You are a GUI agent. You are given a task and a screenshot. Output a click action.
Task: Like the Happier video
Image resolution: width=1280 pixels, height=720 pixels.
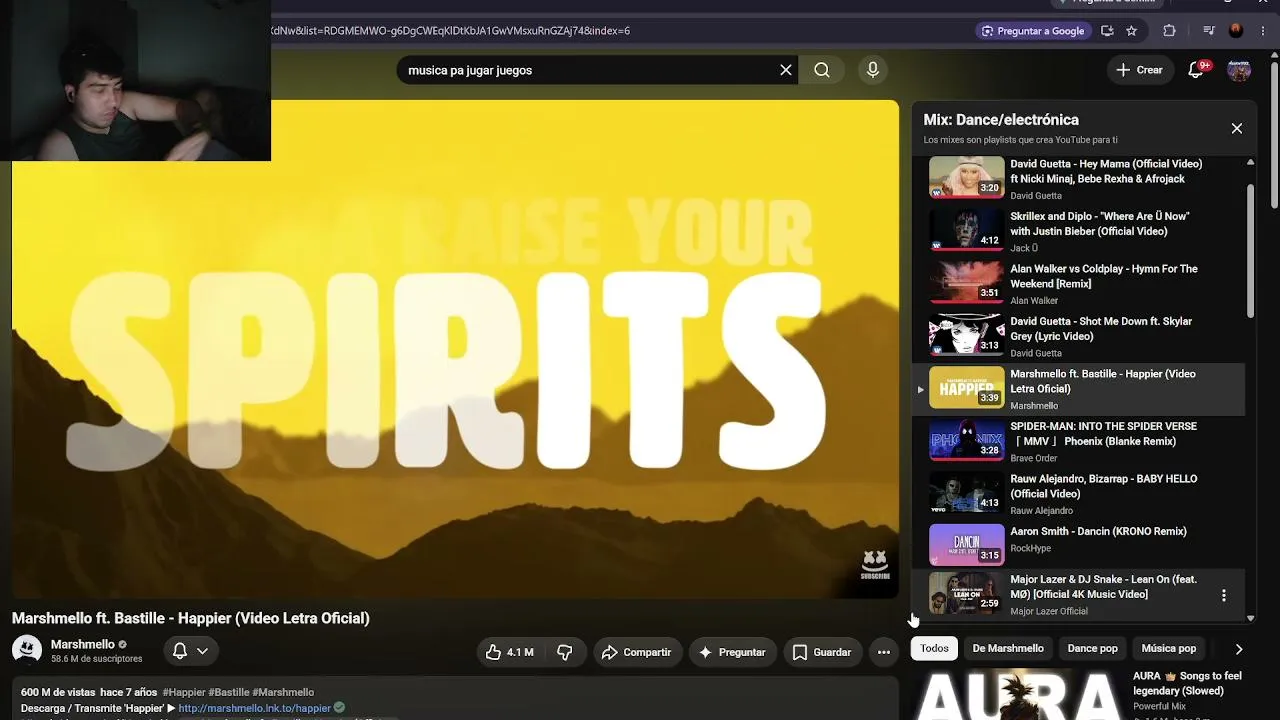point(510,652)
